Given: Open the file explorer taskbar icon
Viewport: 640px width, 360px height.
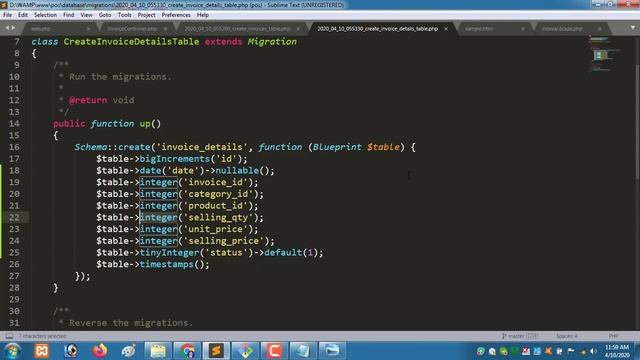Looking at the screenshot, I should pos(158,351).
